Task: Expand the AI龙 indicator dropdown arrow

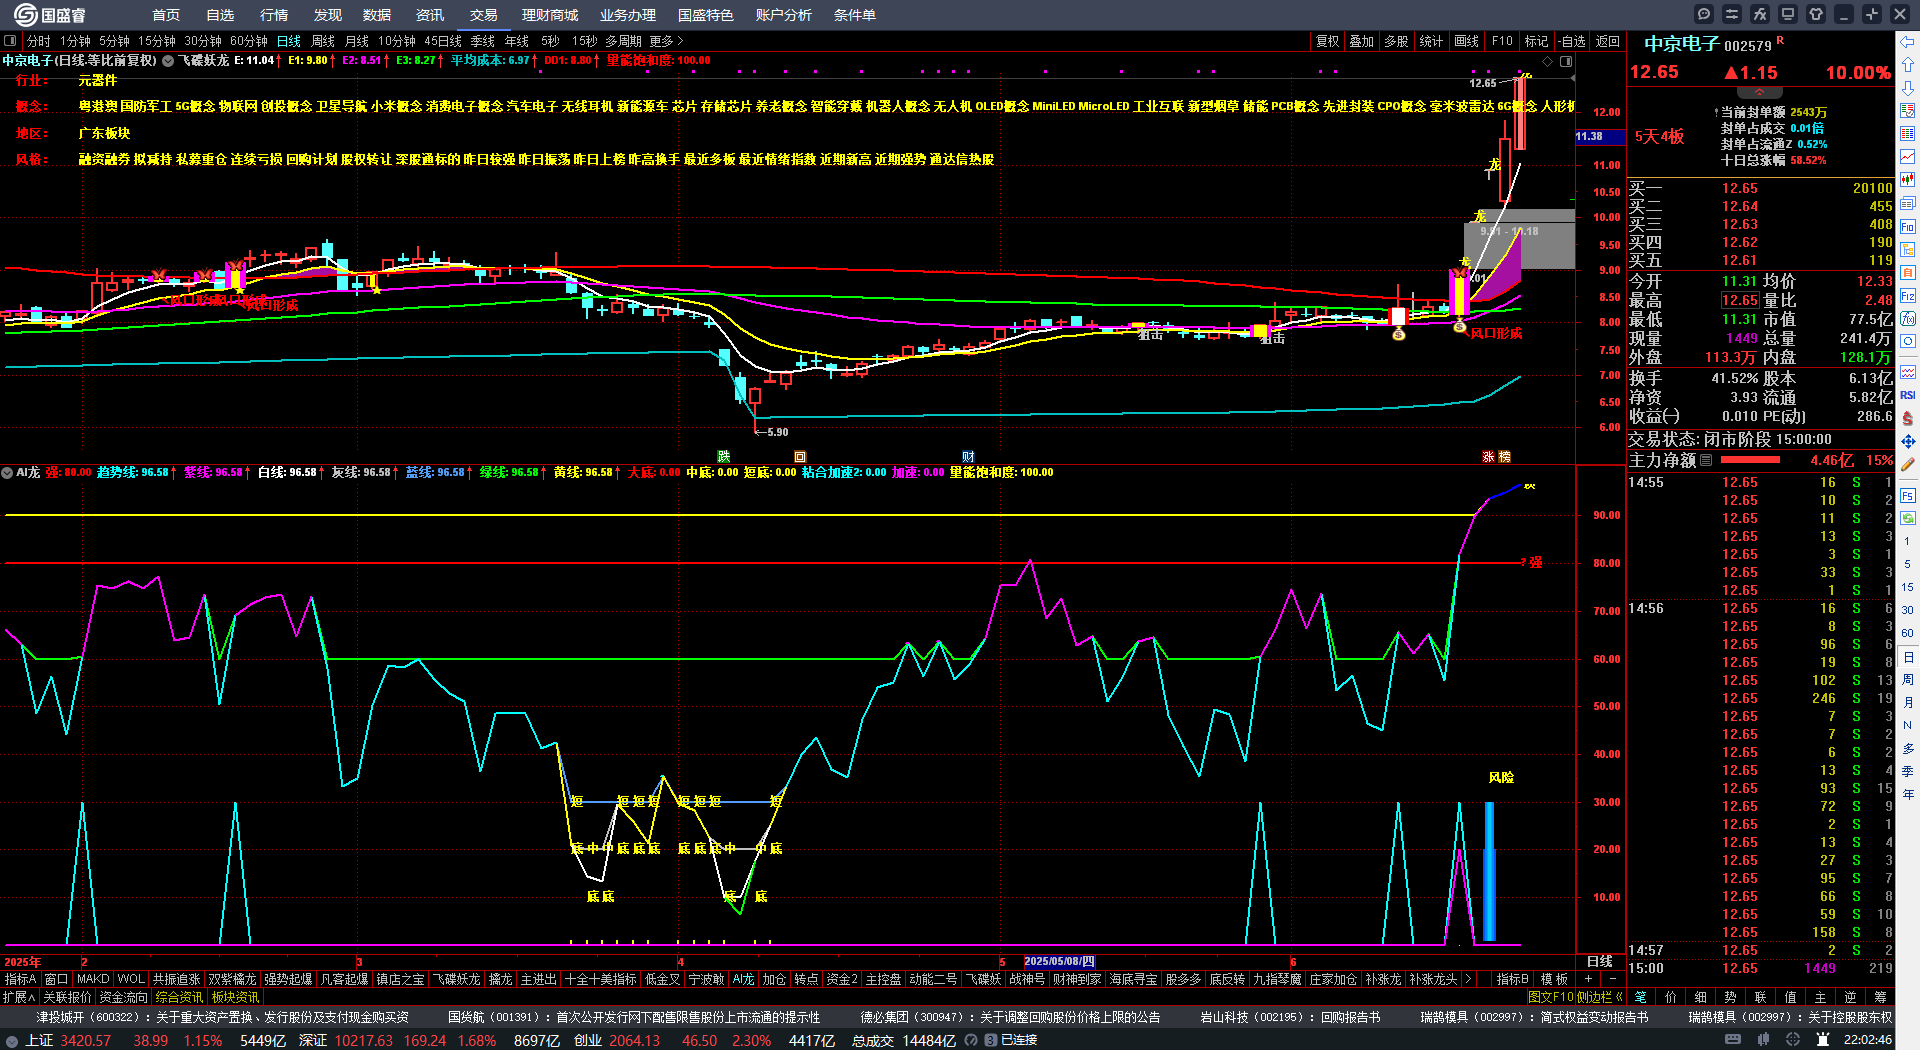Action: coord(7,472)
